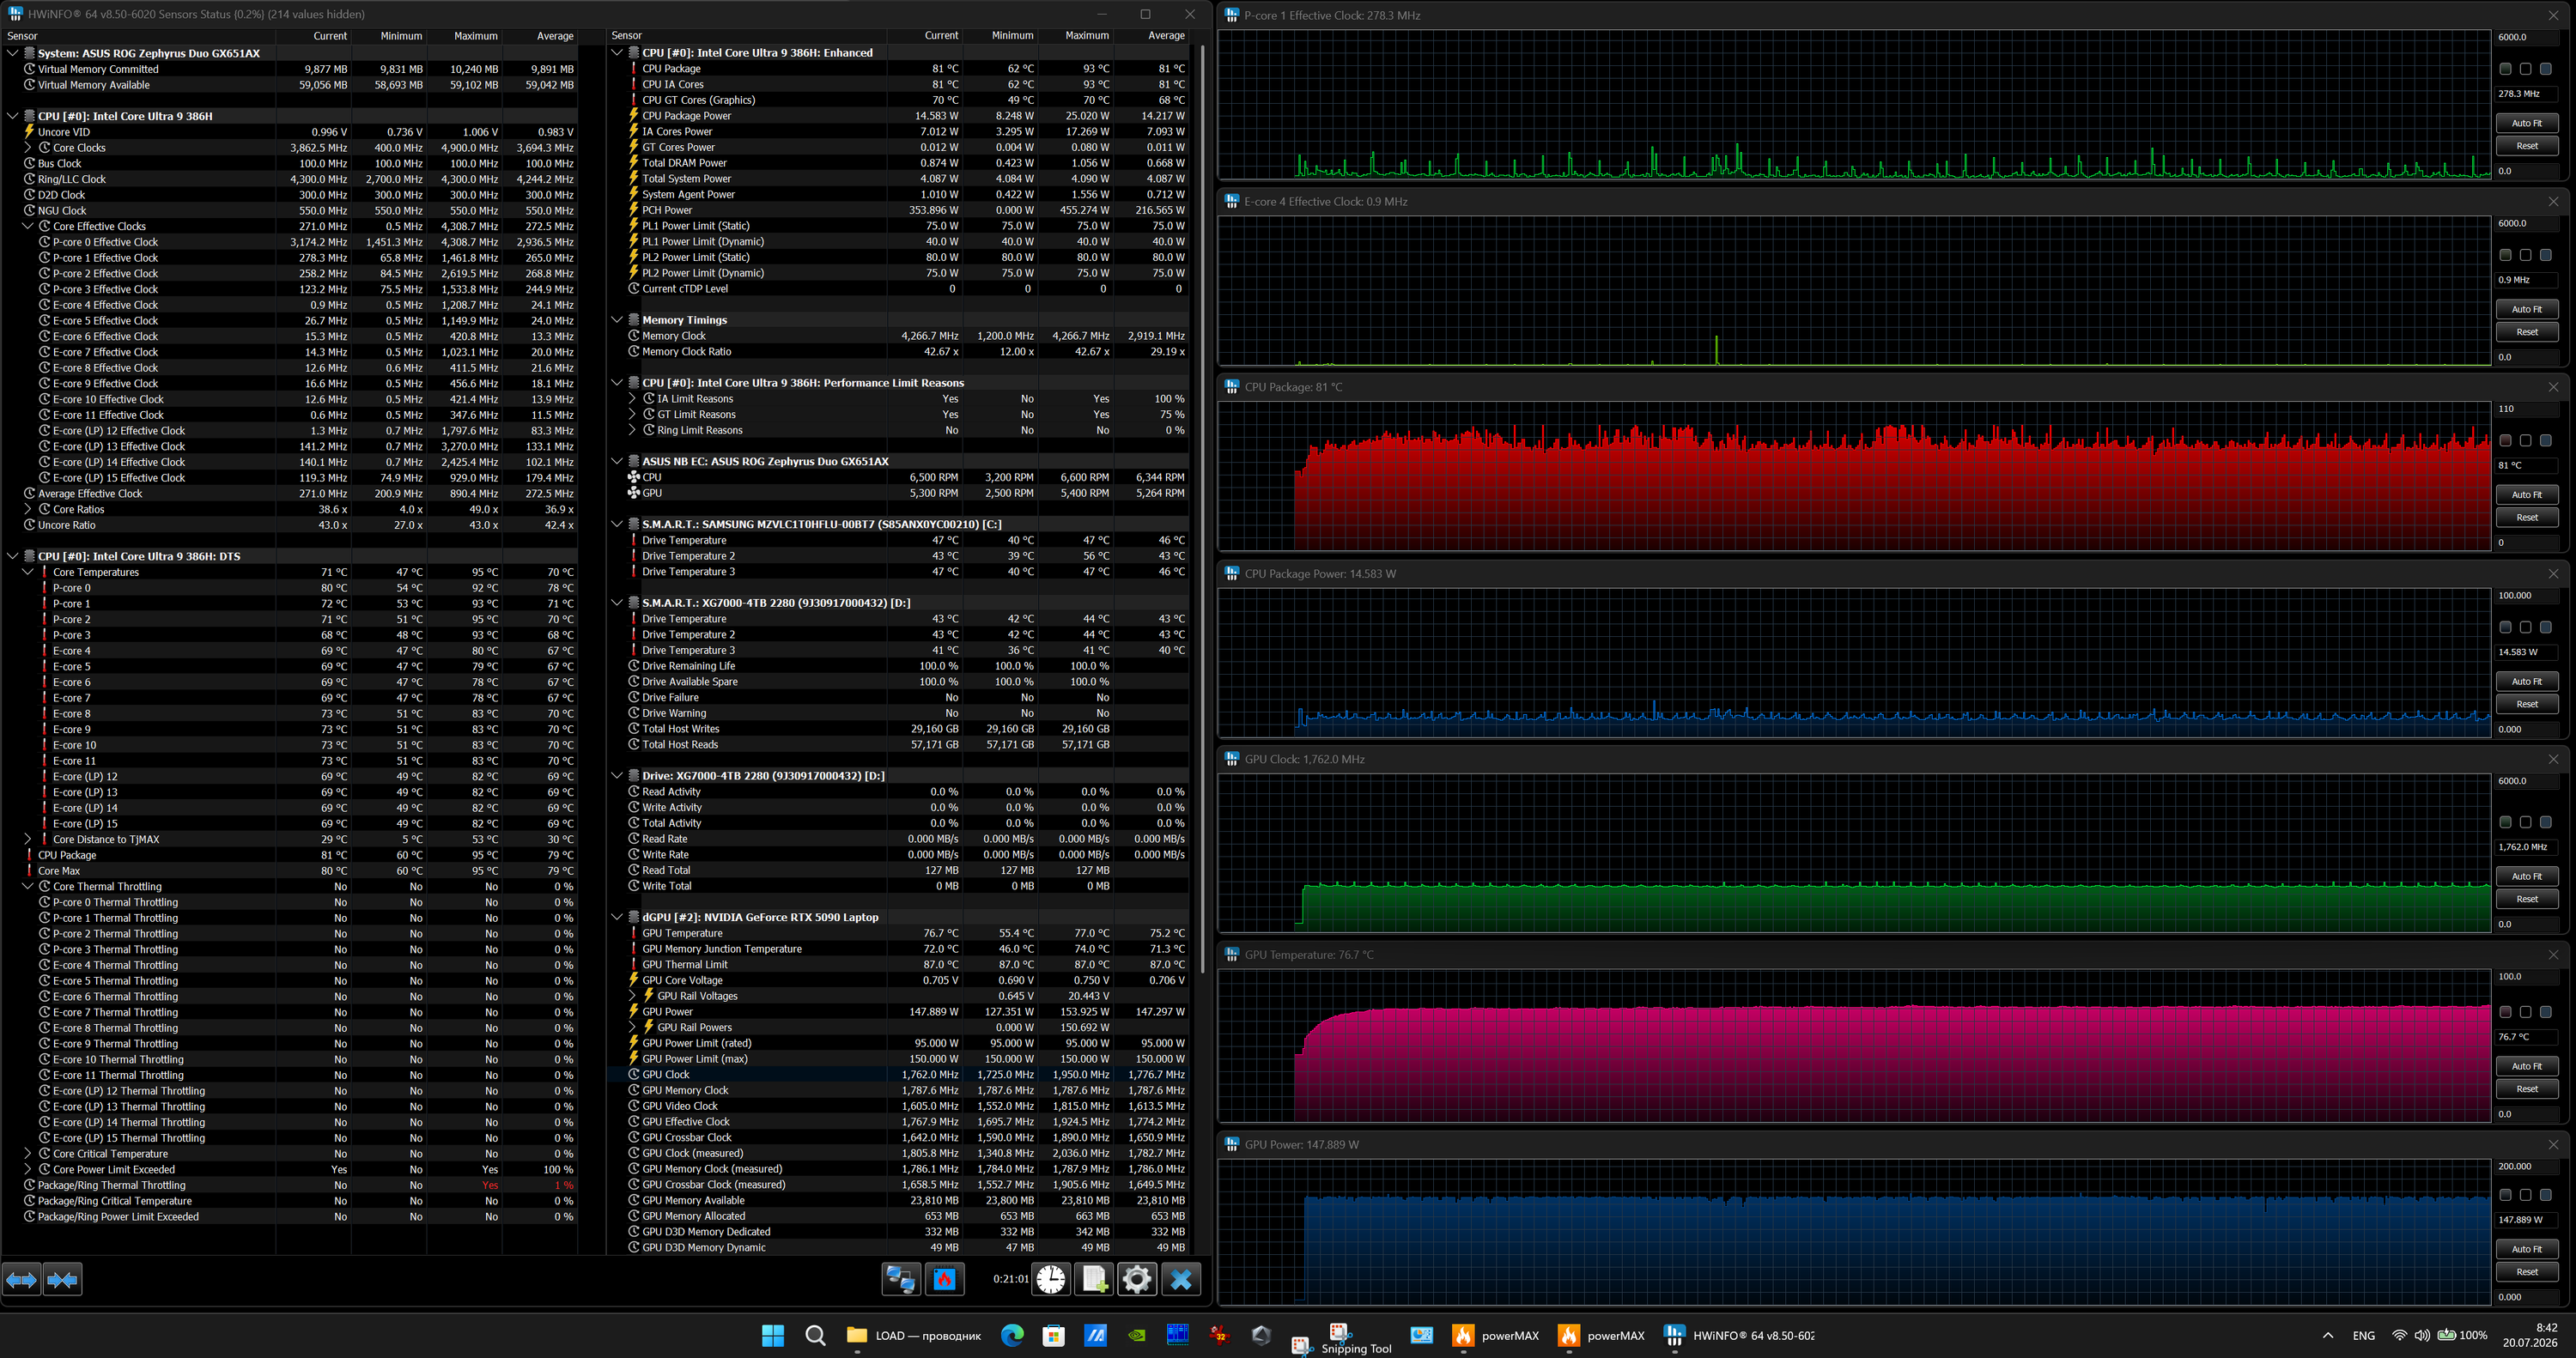The height and width of the screenshot is (1358, 2576).
Task: Click Reset on the GPU Clock graph
Action: [x=2526, y=899]
